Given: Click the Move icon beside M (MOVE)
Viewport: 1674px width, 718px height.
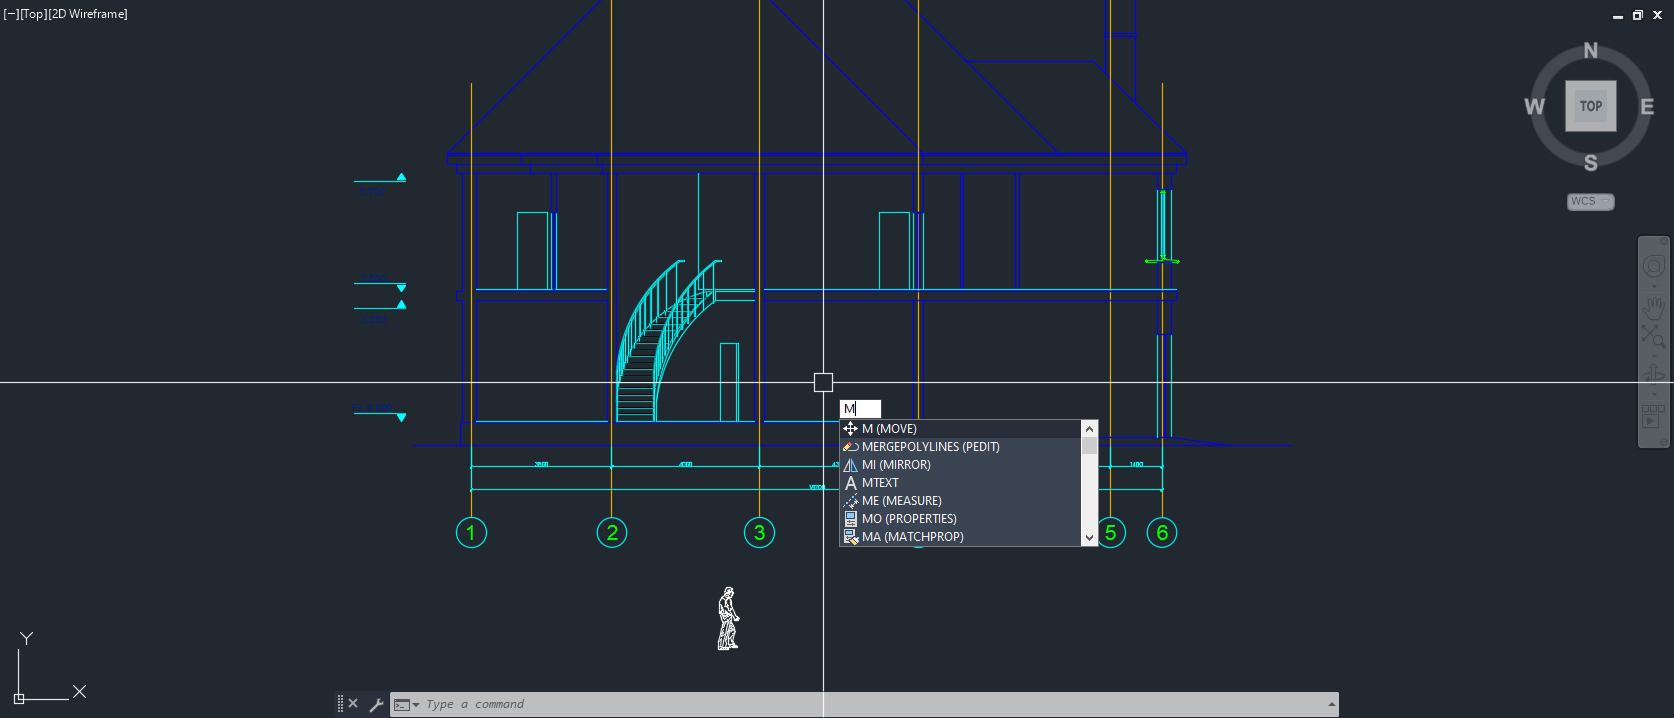Looking at the screenshot, I should click(x=850, y=429).
